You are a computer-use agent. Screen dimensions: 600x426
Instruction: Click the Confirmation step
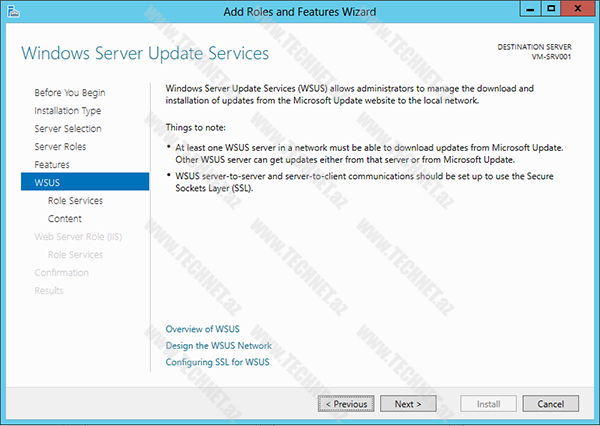click(x=61, y=273)
